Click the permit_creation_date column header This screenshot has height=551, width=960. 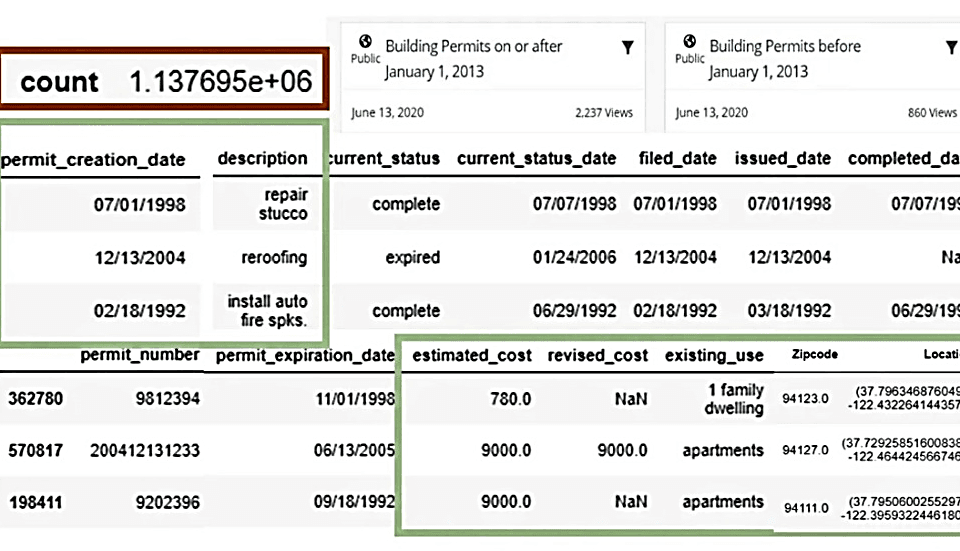pos(94,159)
